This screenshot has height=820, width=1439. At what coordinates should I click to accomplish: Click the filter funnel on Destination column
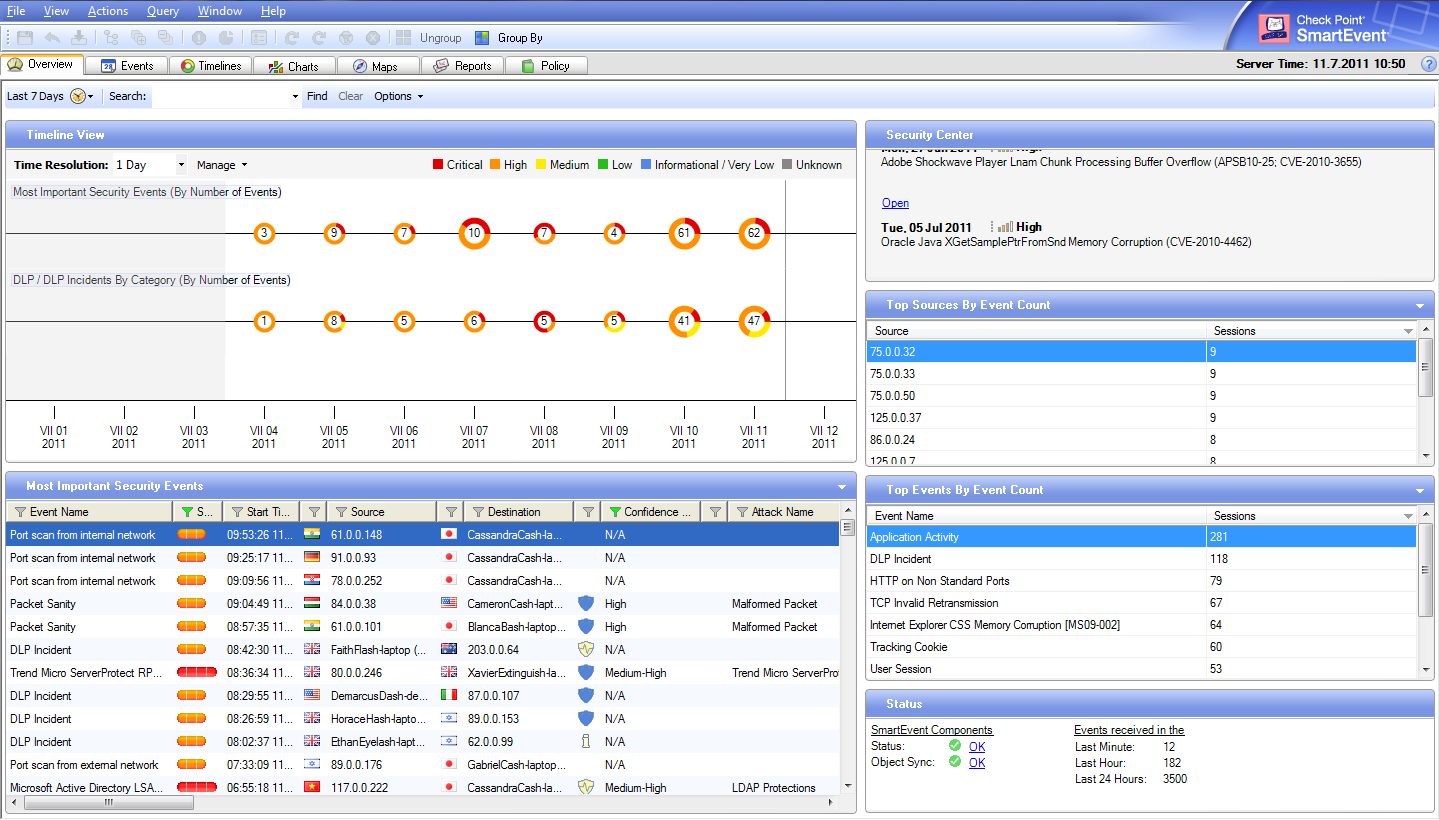click(478, 512)
